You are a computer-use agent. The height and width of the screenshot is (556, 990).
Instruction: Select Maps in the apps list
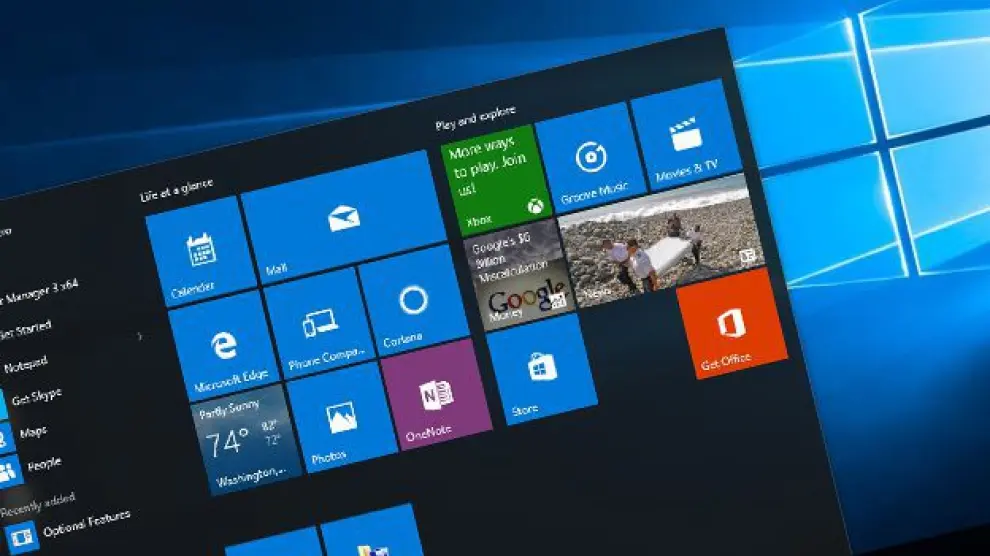32,432
